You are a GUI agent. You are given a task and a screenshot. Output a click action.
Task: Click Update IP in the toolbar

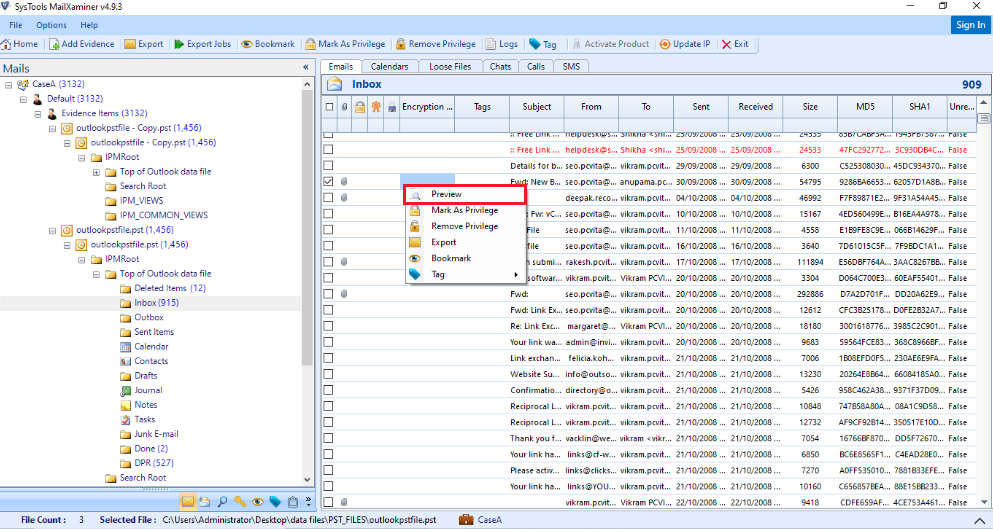[x=685, y=44]
